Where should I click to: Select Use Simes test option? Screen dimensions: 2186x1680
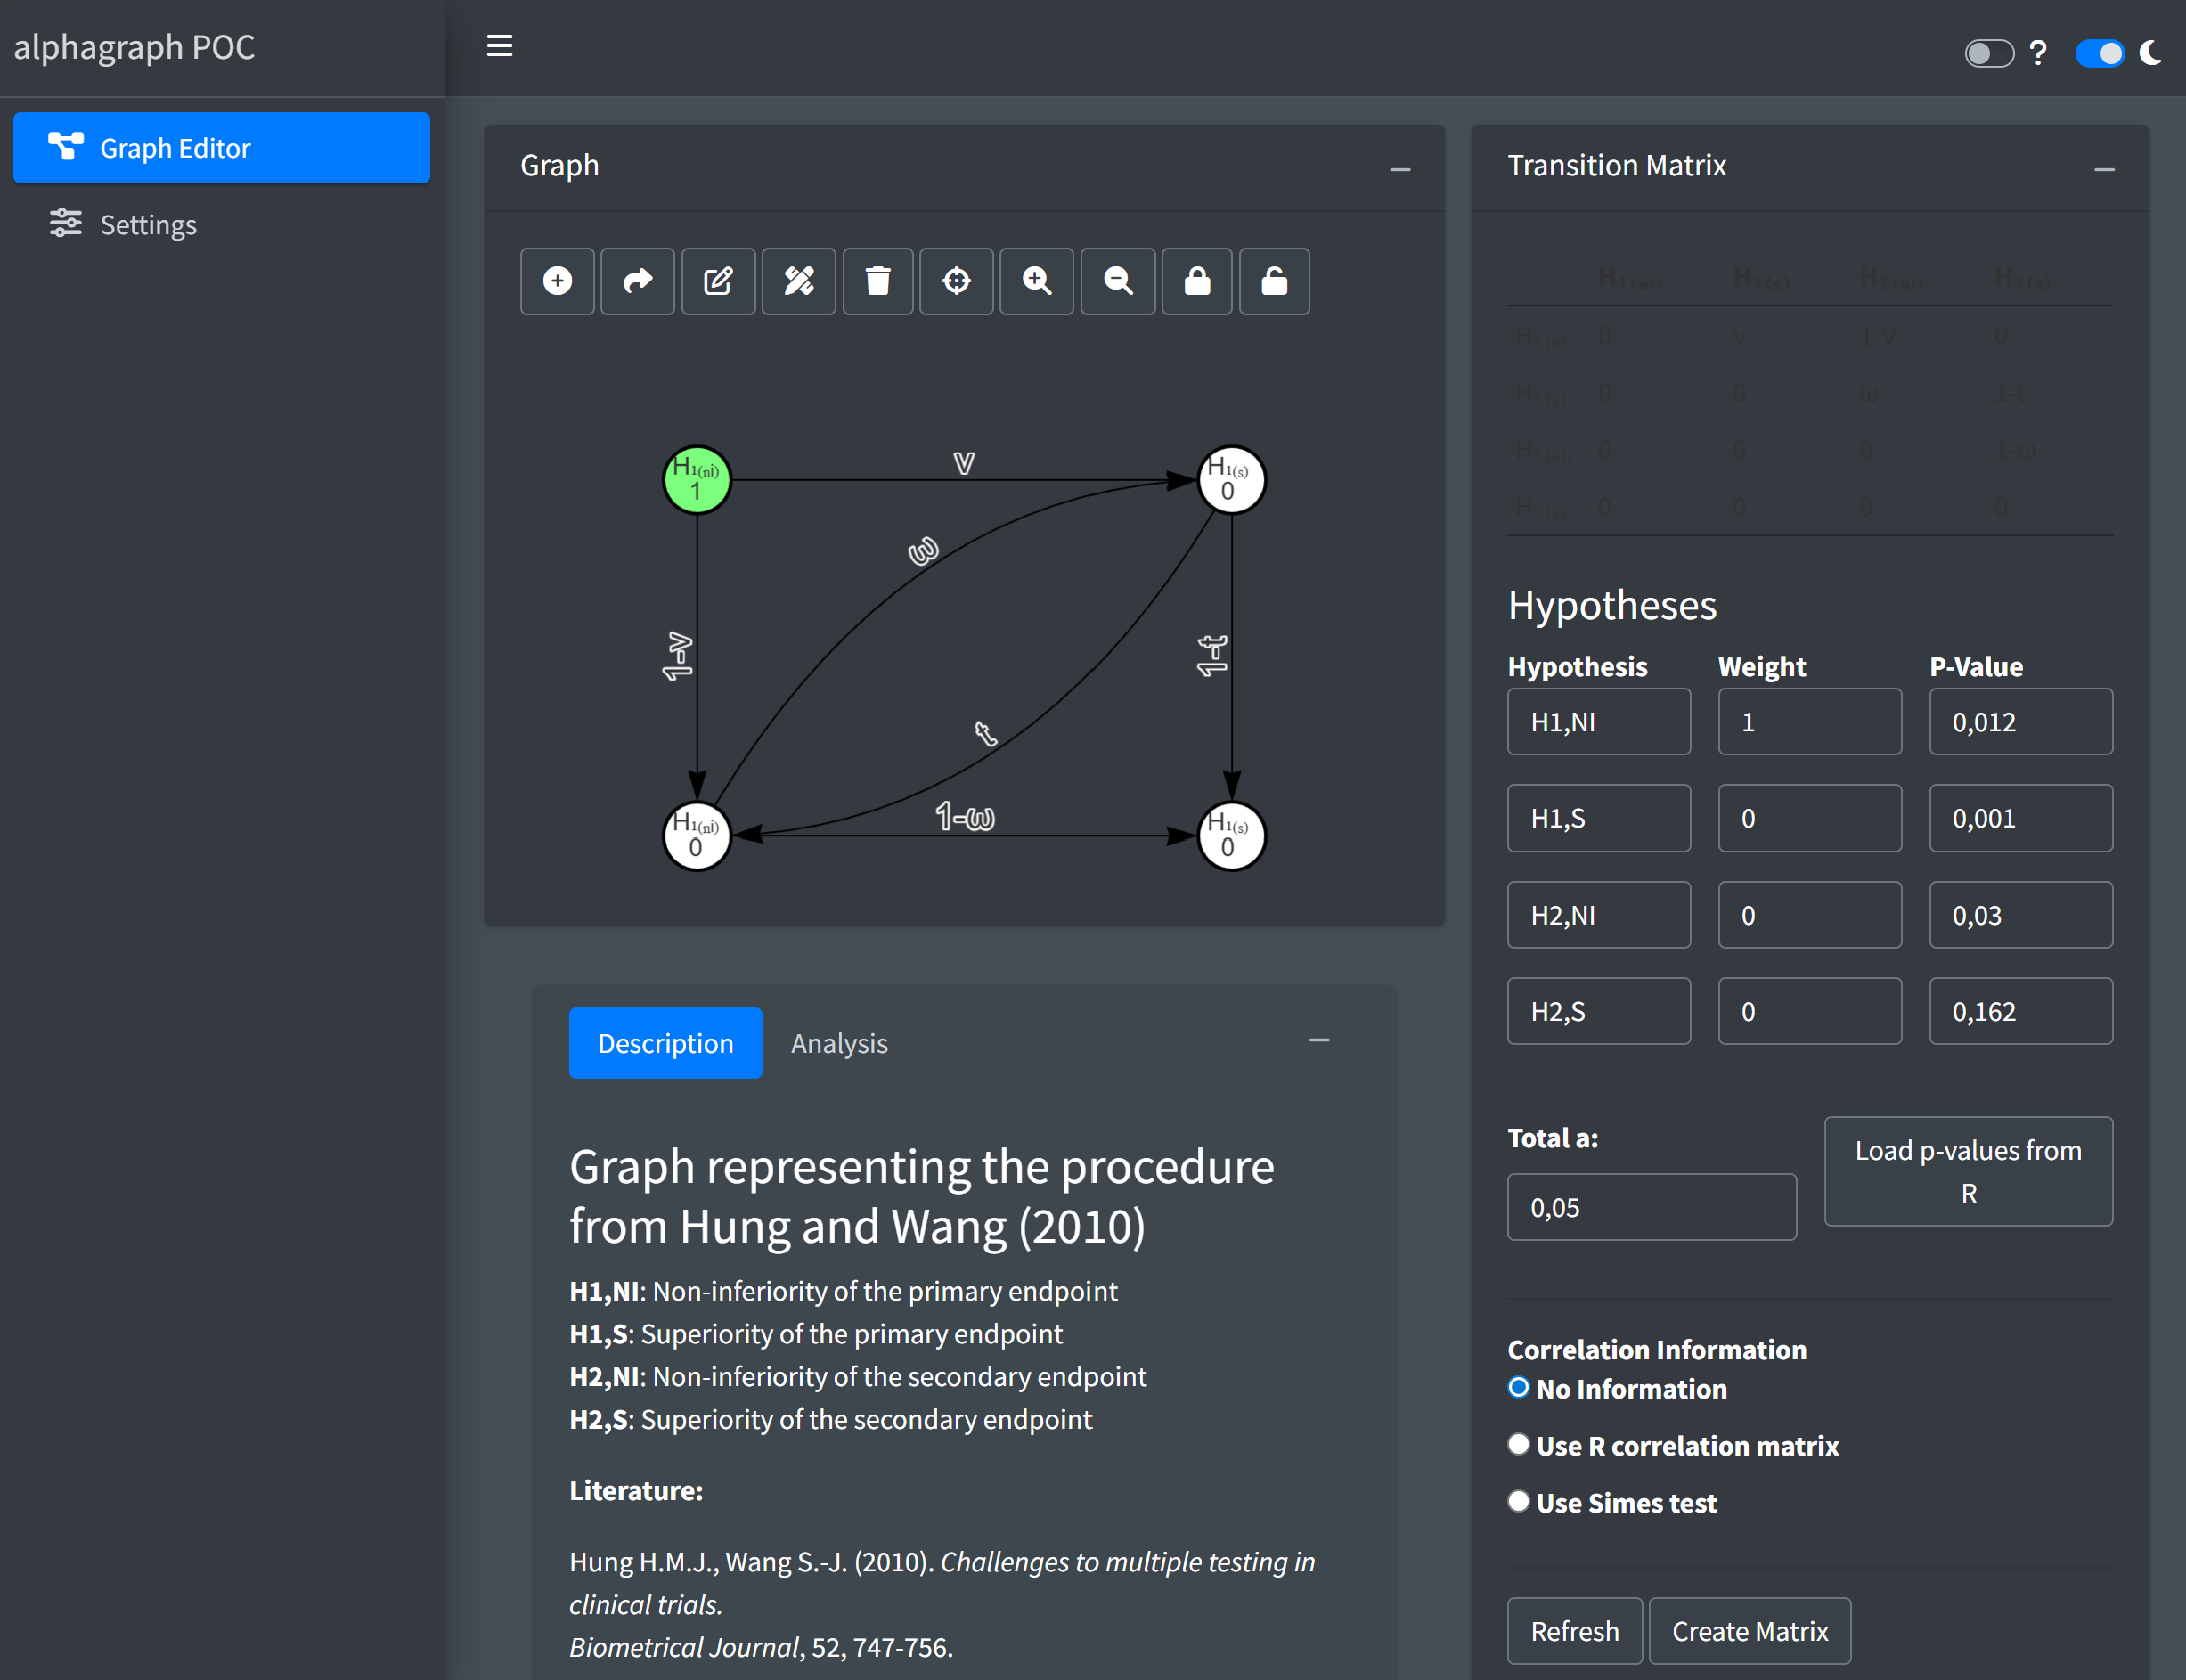1519,1501
